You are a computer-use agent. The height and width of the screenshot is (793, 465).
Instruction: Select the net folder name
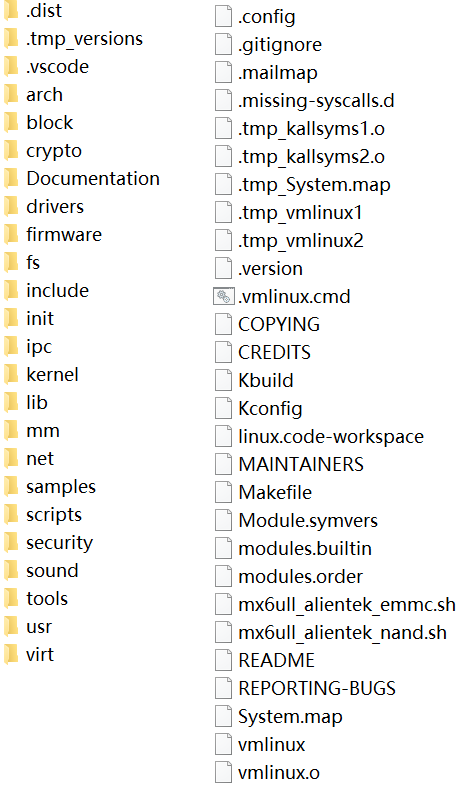coord(40,459)
